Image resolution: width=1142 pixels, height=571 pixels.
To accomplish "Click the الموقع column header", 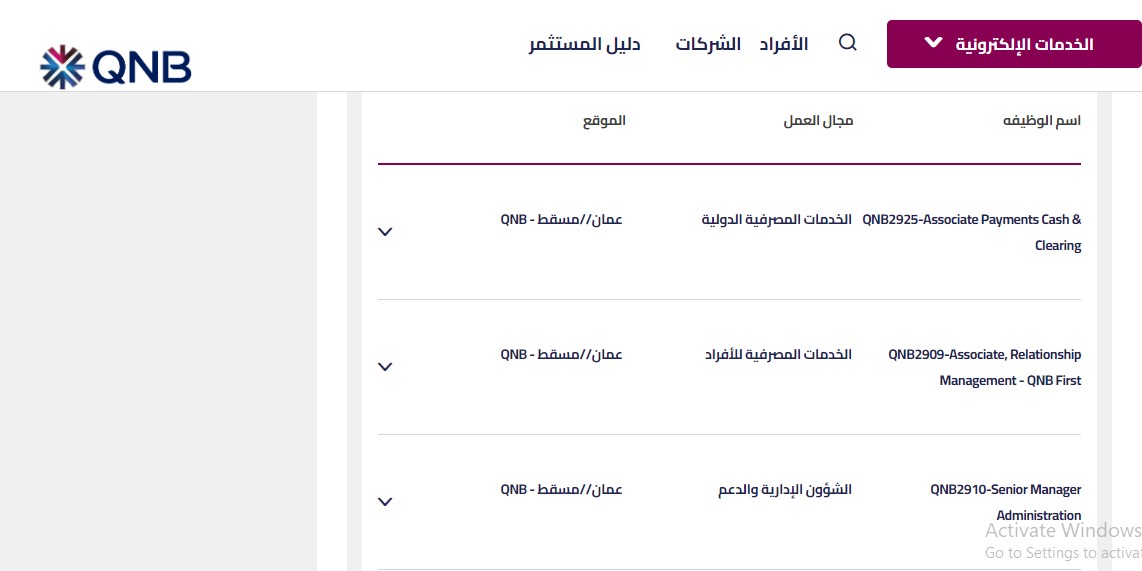I will (x=604, y=121).
